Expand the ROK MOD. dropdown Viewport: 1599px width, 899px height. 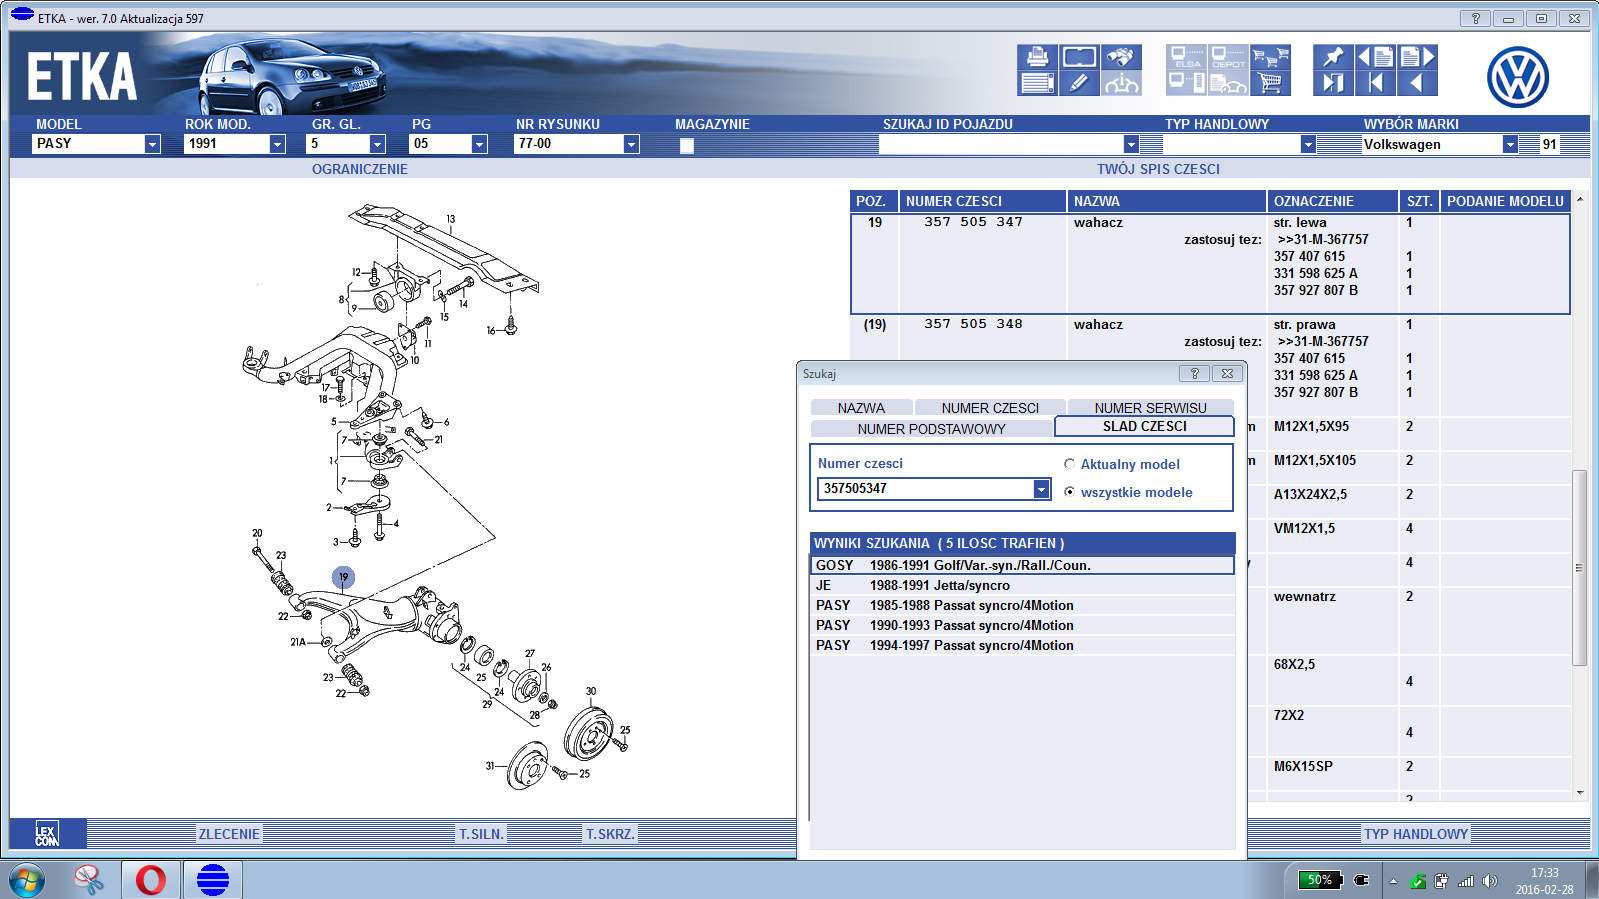pos(277,144)
